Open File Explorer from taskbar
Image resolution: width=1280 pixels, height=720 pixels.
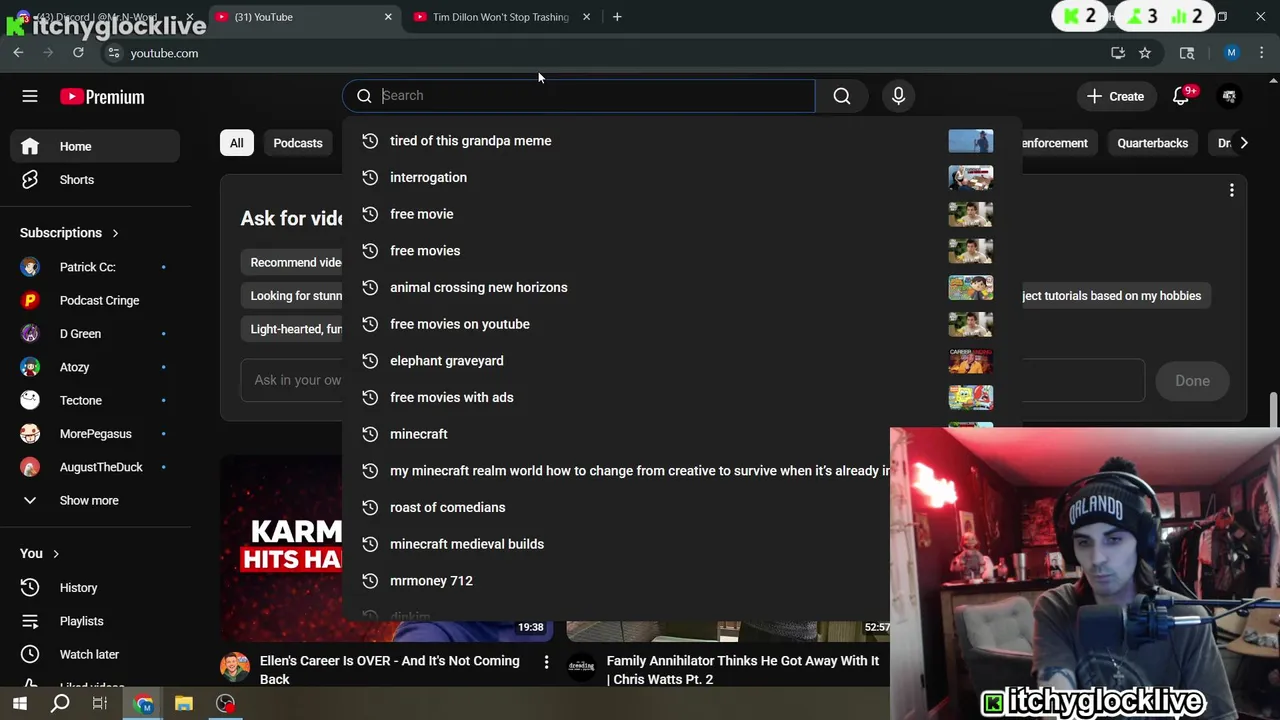pyautogui.click(x=184, y=704)
